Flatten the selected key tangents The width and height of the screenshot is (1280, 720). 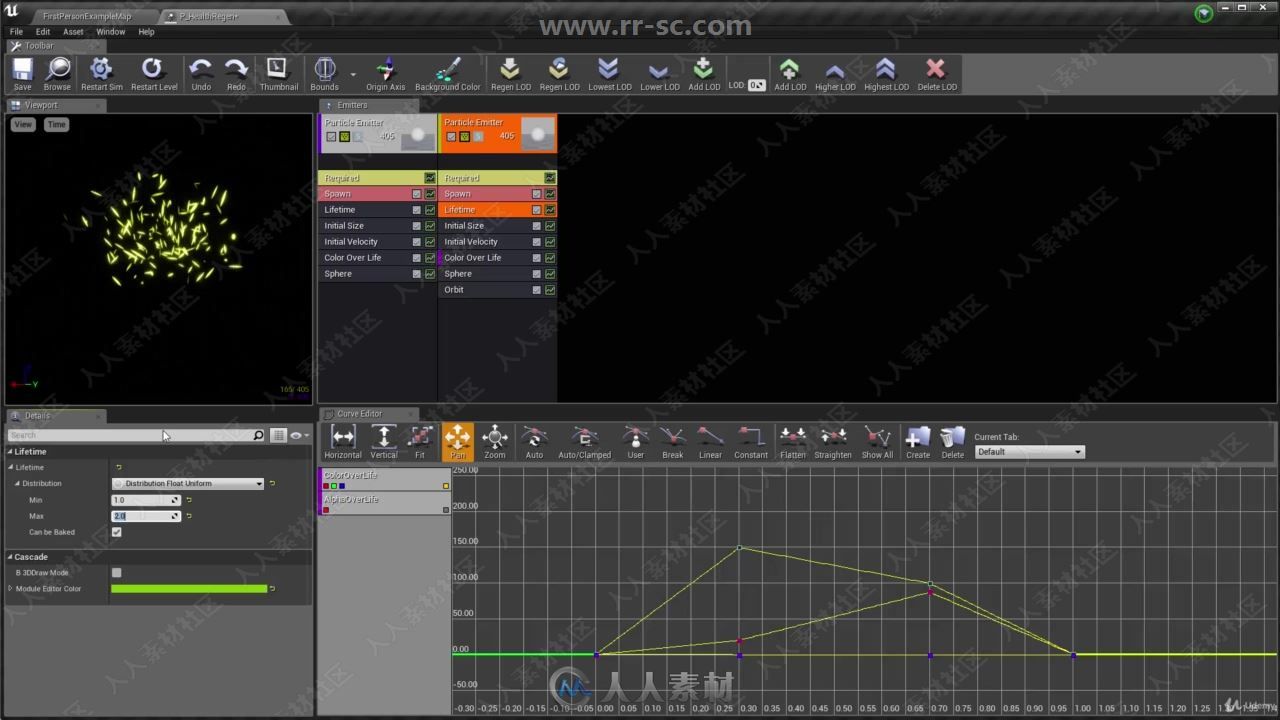pos(793,442)
